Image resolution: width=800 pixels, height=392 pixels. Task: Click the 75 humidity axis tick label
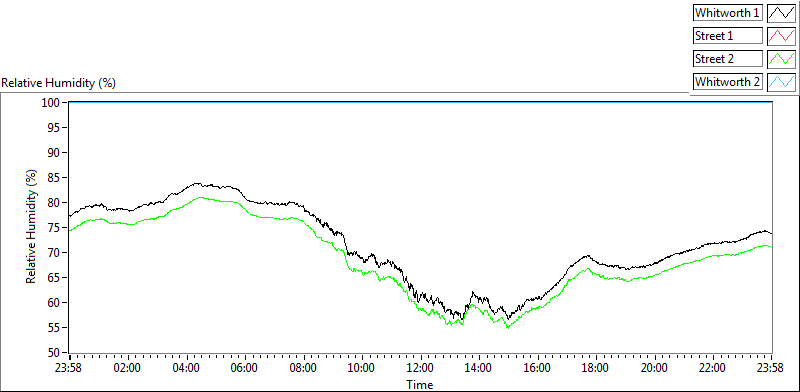(x=55, y=228)
